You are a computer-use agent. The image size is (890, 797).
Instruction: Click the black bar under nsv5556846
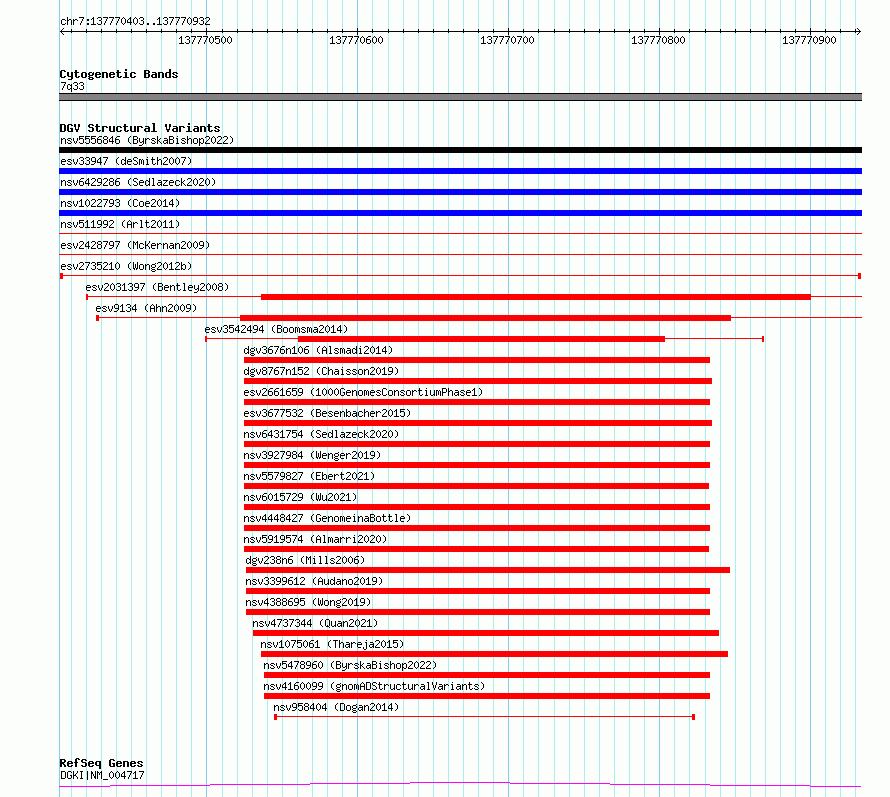[460, 150]
